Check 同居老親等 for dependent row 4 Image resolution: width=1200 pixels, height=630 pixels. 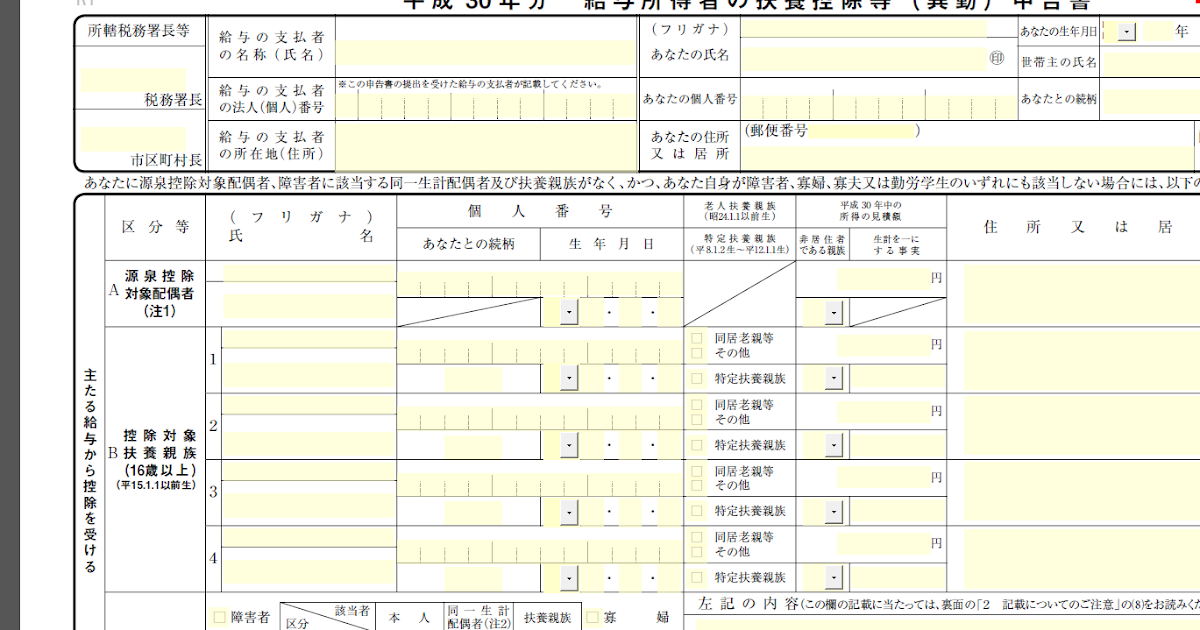pos(697,537)
